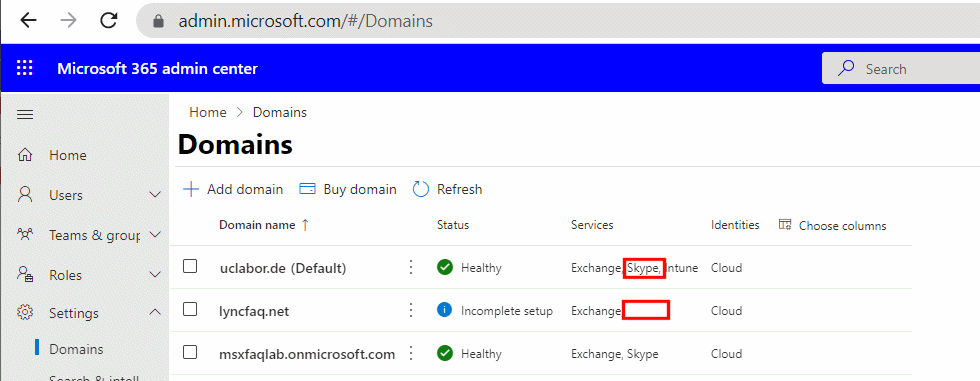Open Choose columns
Screen dimensions: 980x381
pyautogui.click(x=832, y=225)
